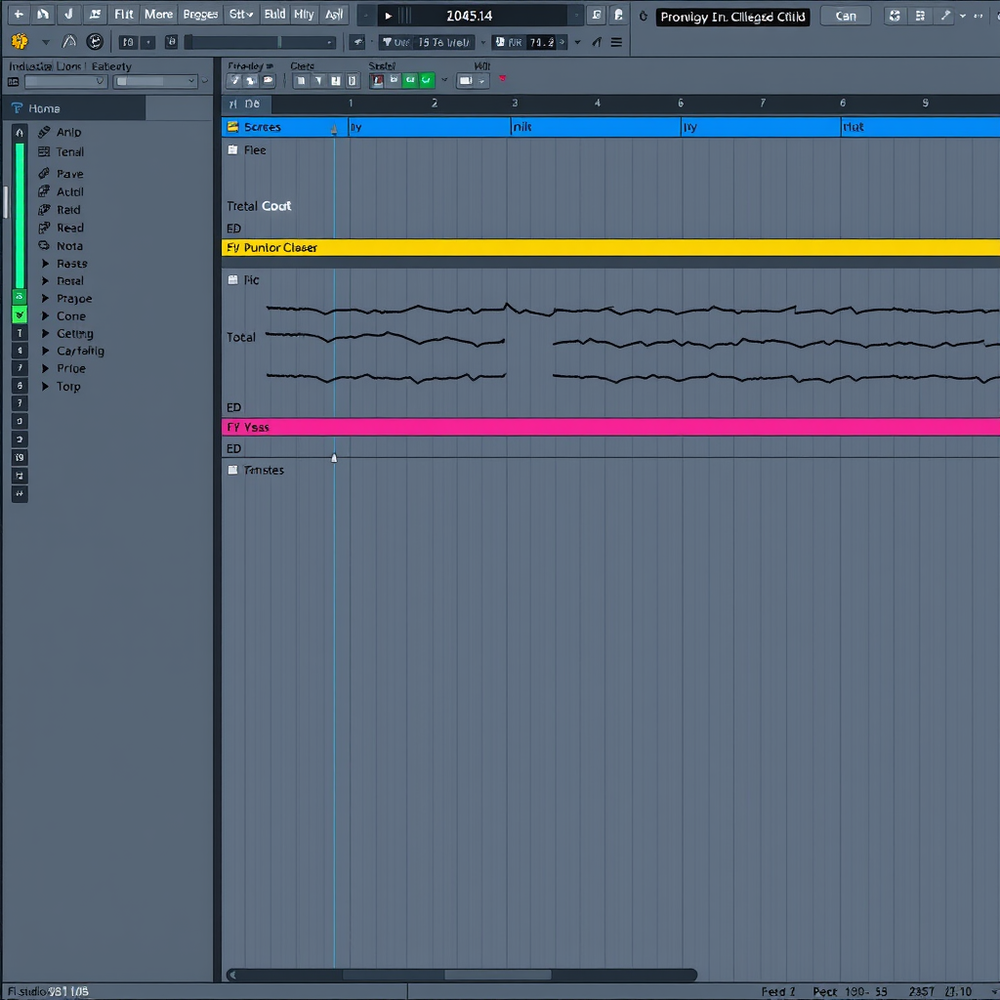Open the More menu at the top

[x=157, y=15]
